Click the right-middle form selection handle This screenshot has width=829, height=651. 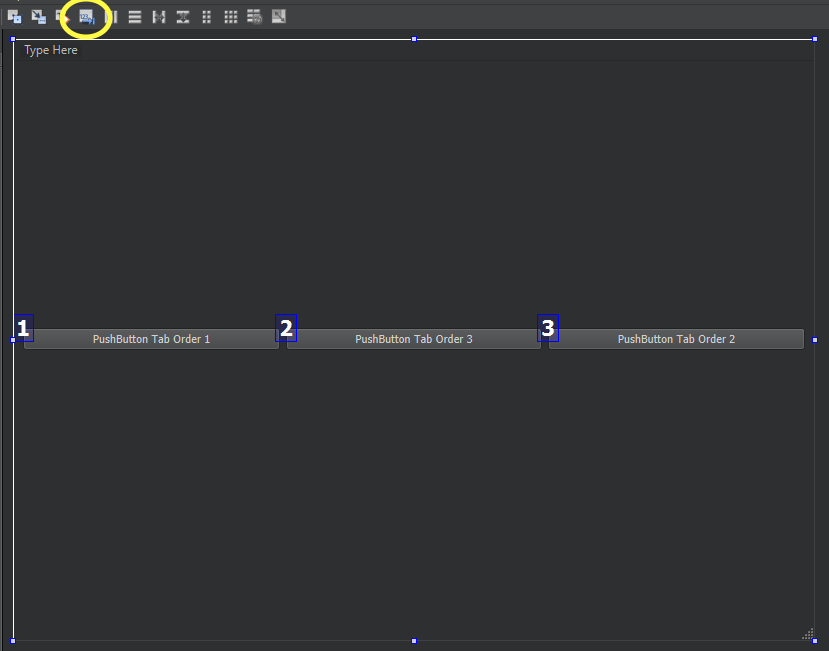(x=815, y=340)
